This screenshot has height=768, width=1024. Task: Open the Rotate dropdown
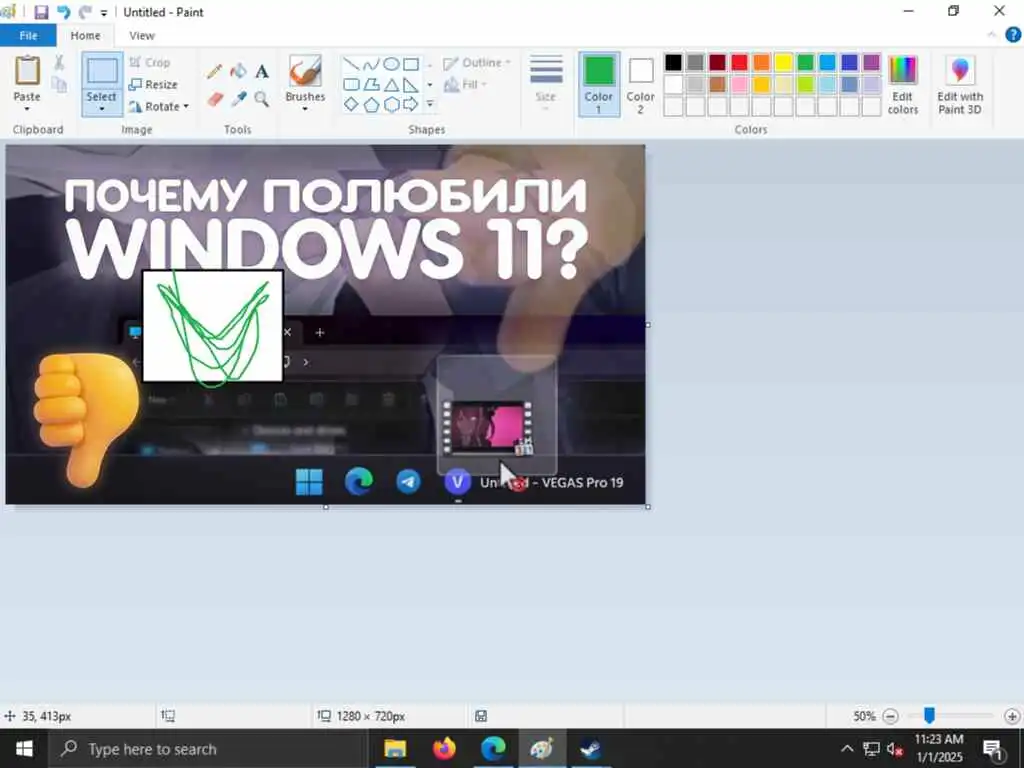click(x=159, y=106)
